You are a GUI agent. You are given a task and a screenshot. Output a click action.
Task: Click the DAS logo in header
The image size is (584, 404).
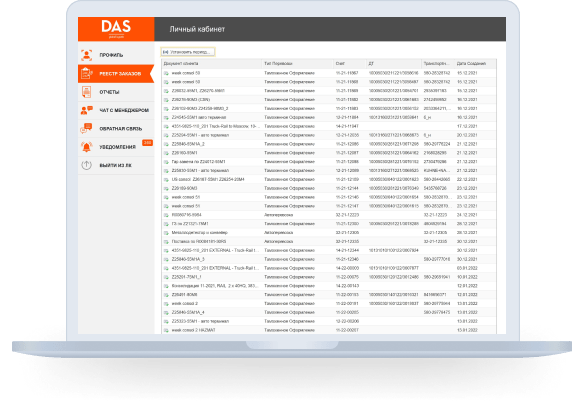[x=116, y=29]
